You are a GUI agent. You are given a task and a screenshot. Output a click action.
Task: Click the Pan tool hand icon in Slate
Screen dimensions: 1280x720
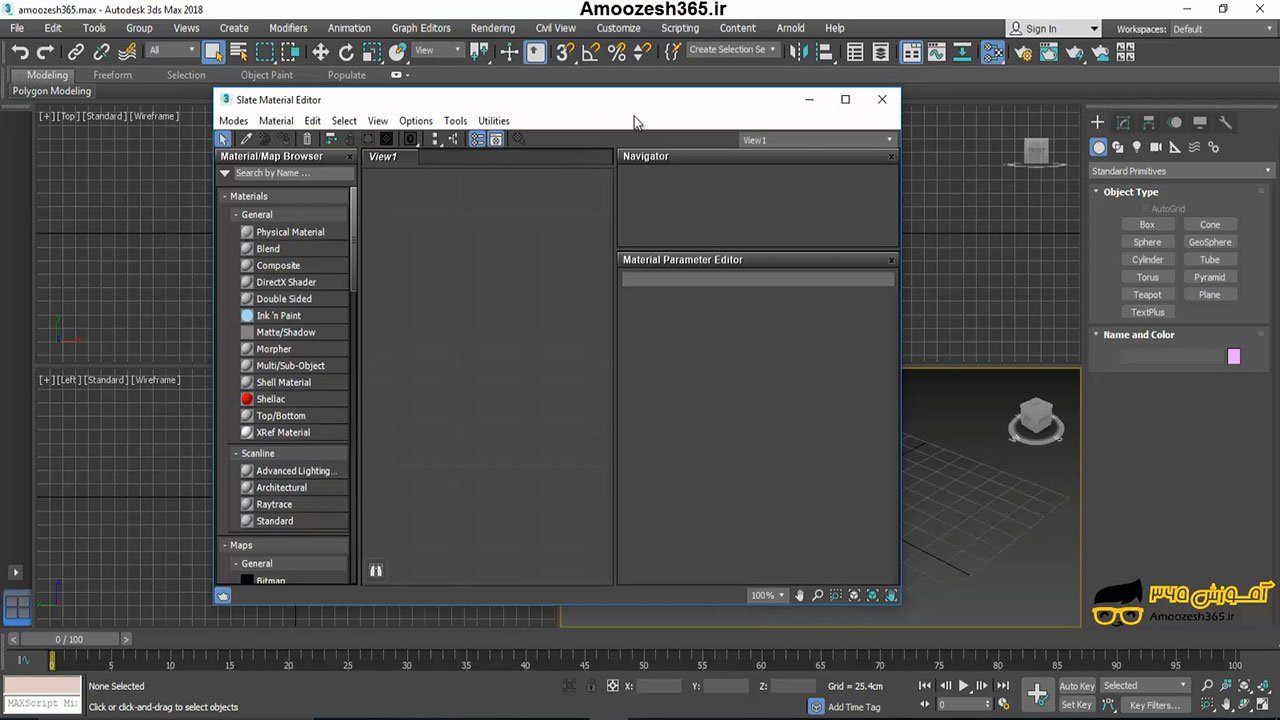799,595
